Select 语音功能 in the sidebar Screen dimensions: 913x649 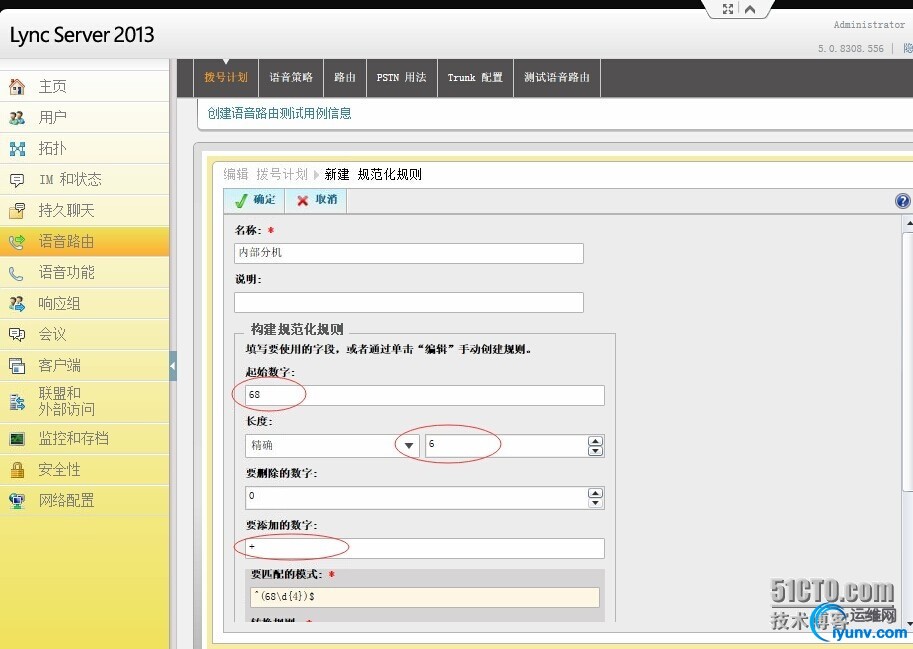click(84, 273)
